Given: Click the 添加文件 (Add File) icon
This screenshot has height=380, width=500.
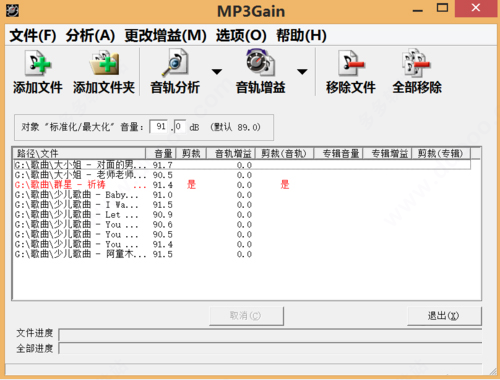Looking at the screenshot, I should (38, 63).
